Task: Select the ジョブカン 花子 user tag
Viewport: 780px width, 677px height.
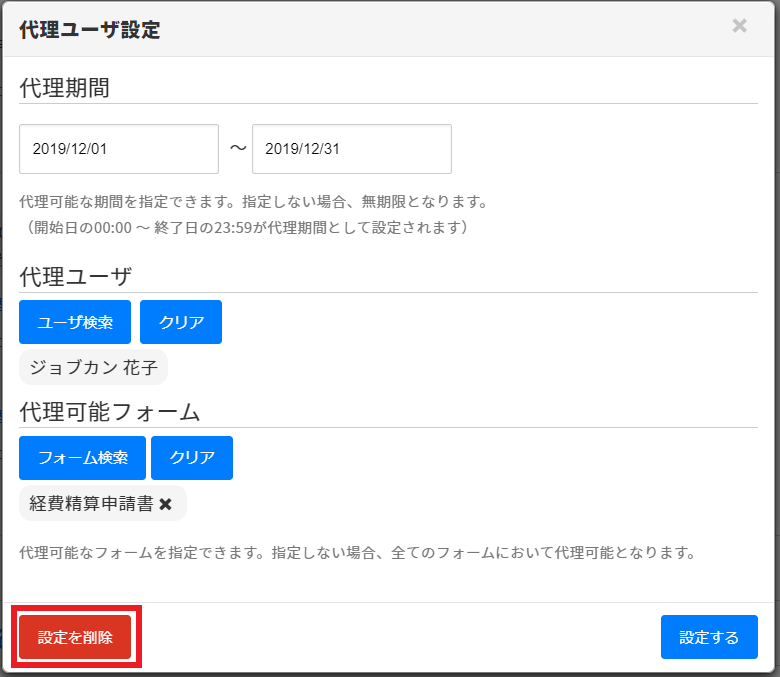Action: click(x=94, y=367)
